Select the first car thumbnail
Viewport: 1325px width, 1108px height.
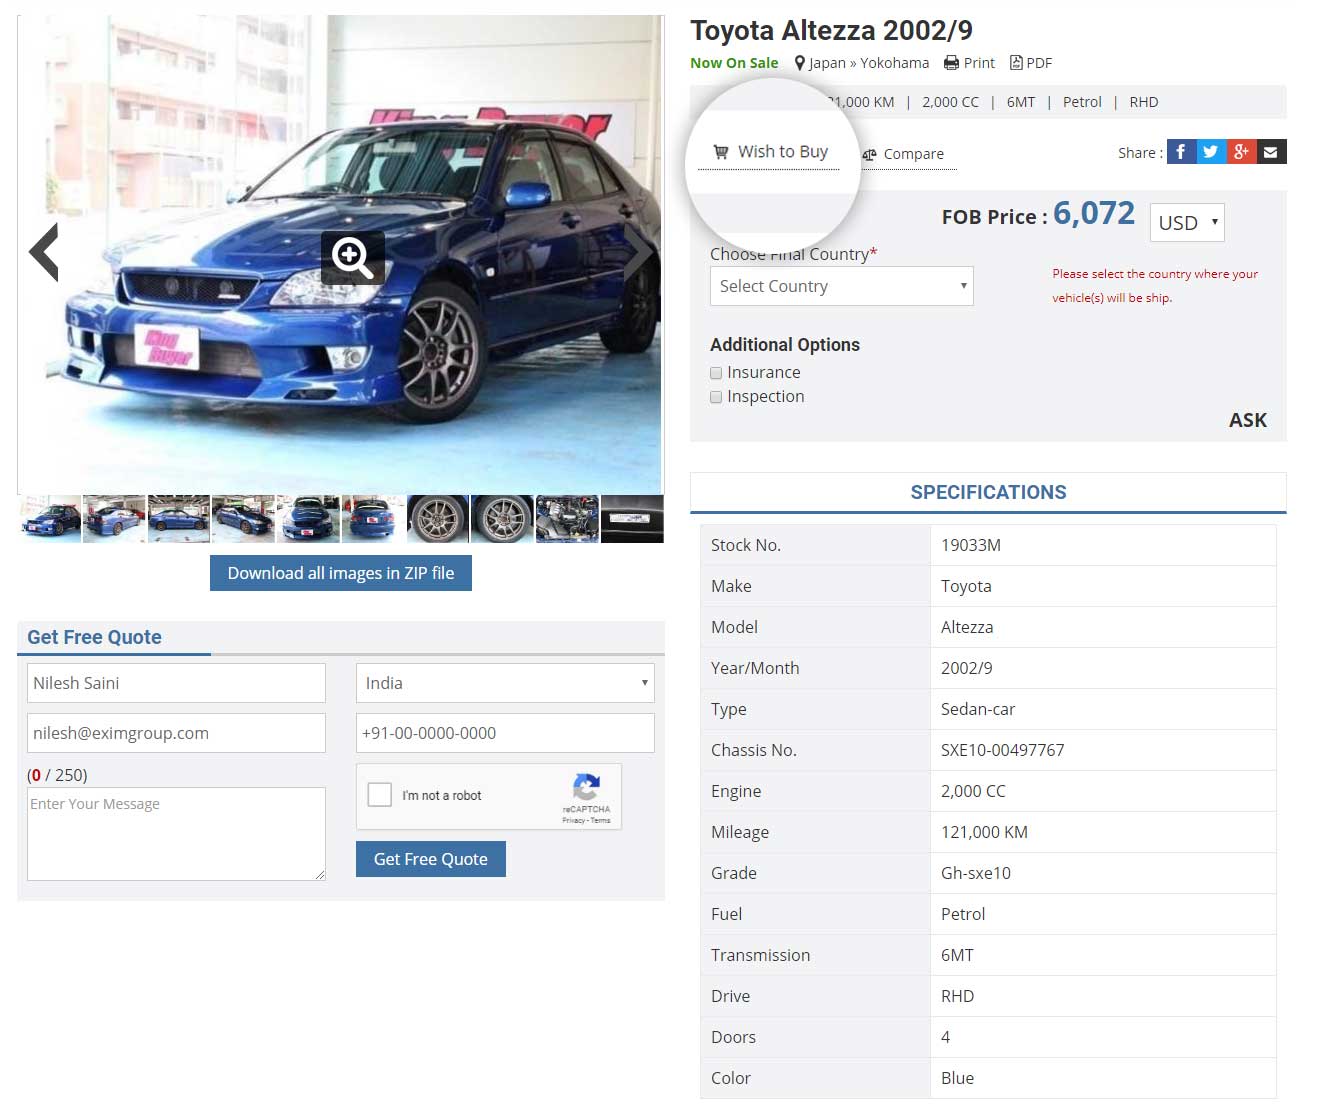click(x=50, y=519)
